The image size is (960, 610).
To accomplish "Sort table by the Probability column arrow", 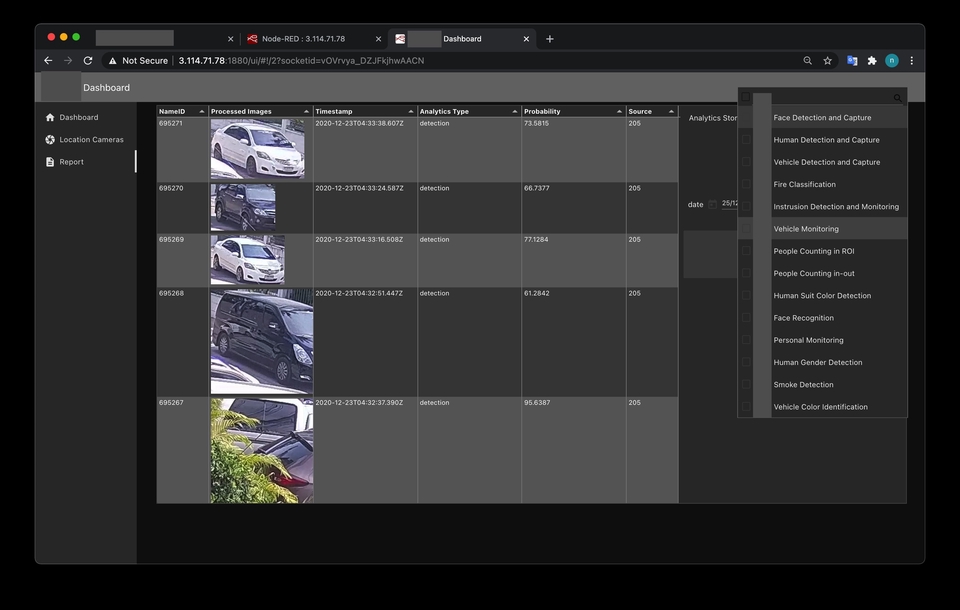I will [x=619, y=112].
